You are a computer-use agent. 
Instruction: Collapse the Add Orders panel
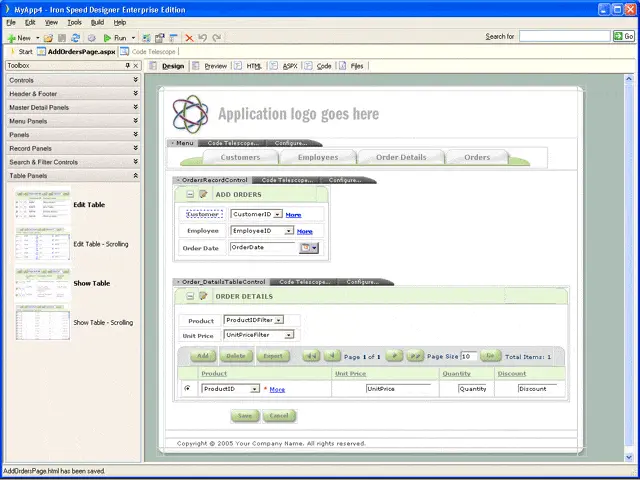tap(188, 194)
